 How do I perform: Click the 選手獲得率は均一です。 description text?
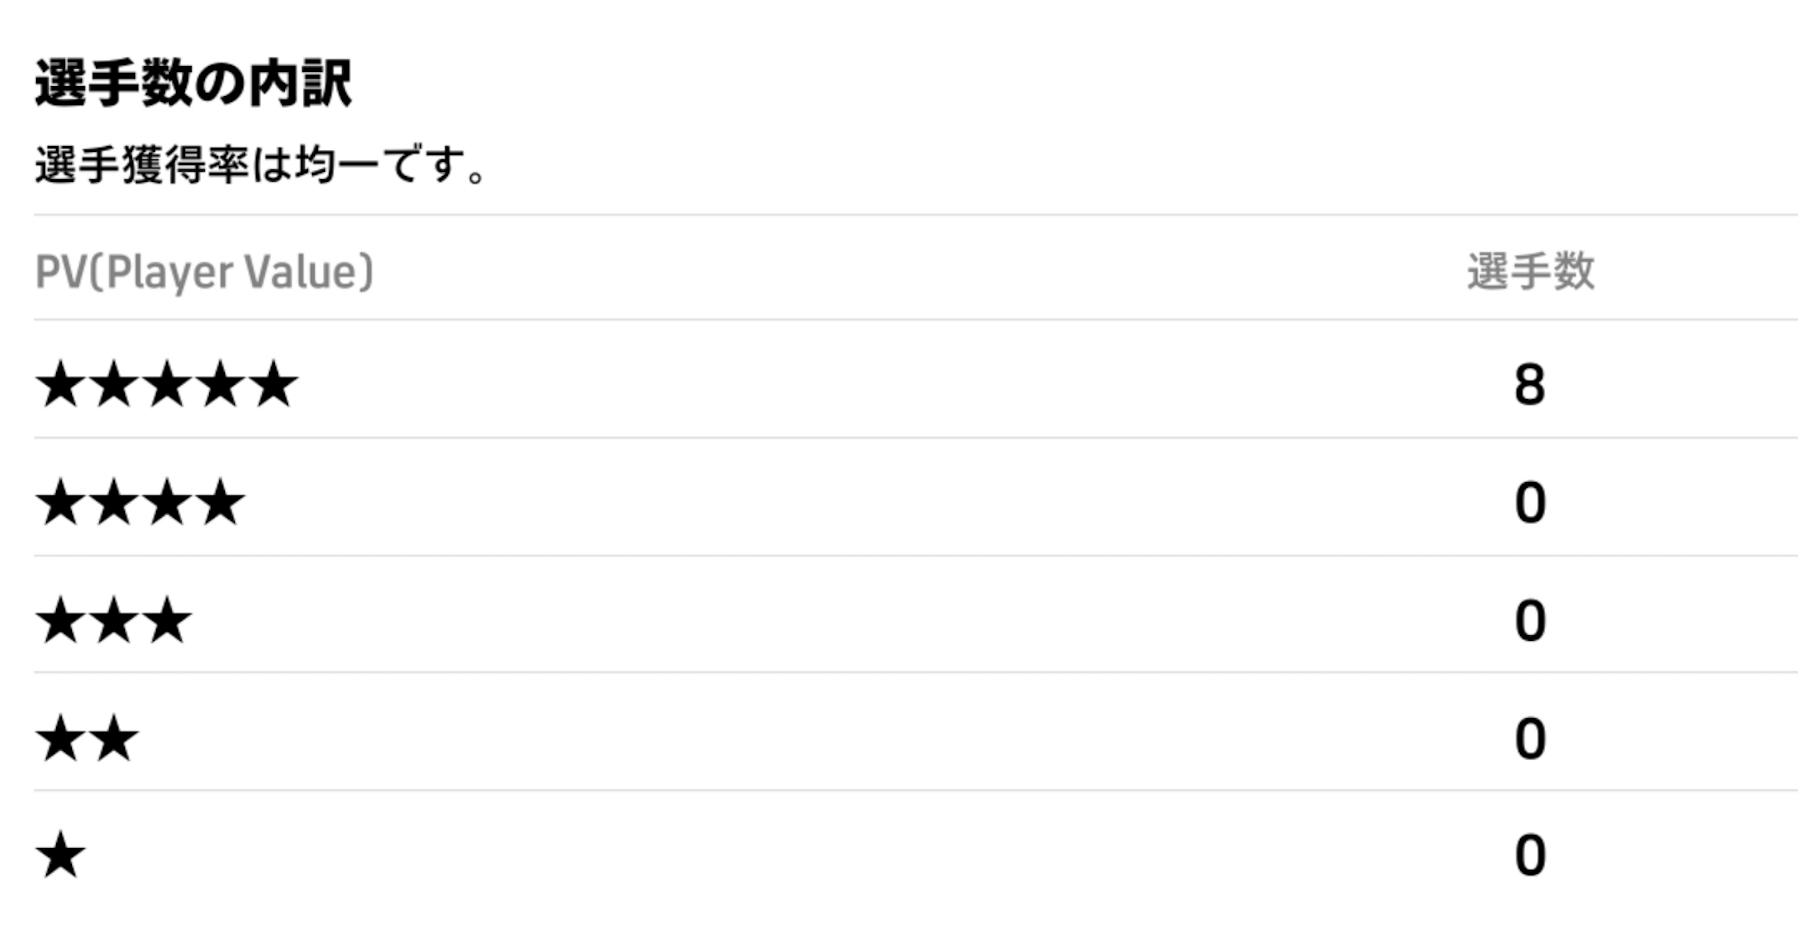click(260, 165)
